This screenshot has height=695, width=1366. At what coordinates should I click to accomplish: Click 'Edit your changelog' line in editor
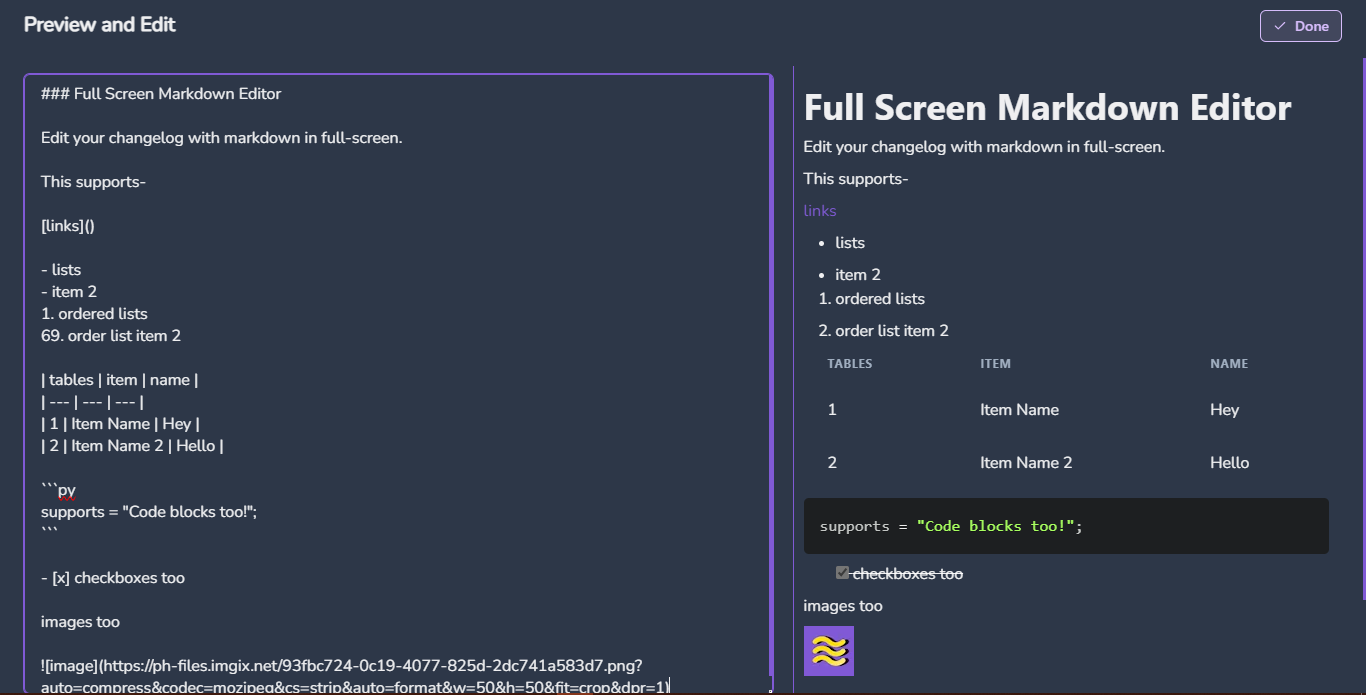click(221, 138)
